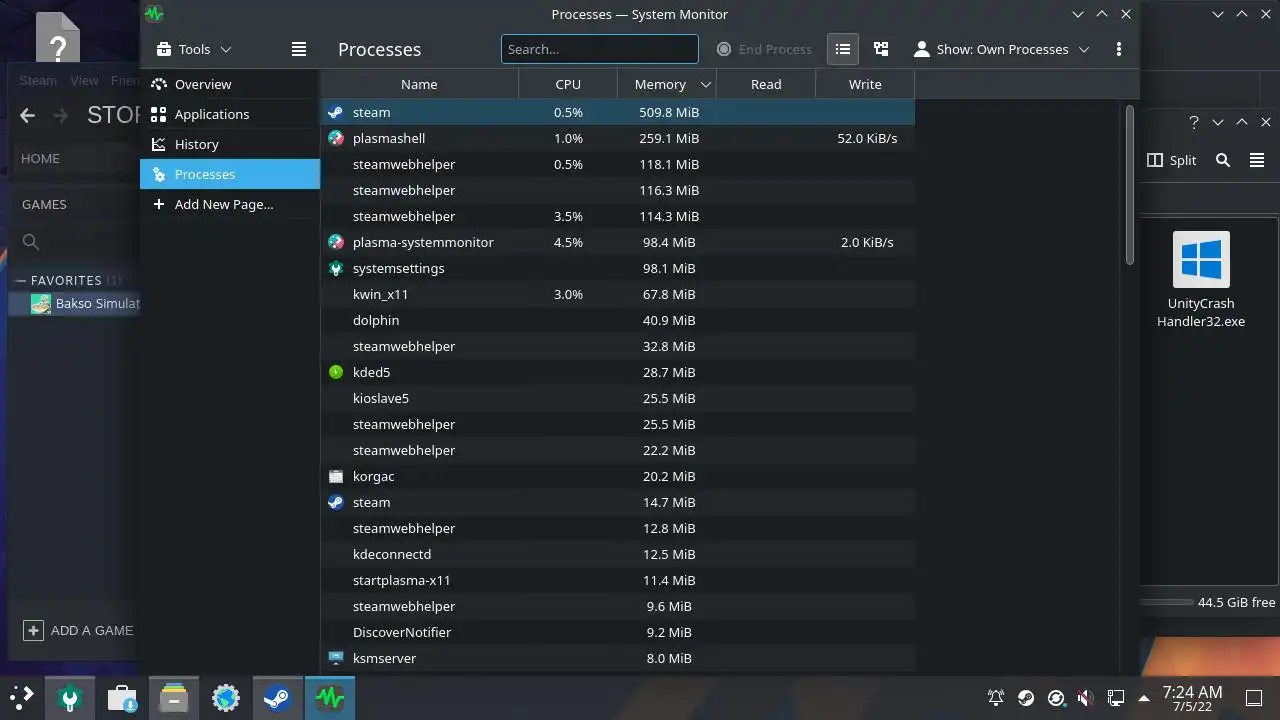Switch to list view of processes
This screenshot has height=720, width=1280.
pyautogui.click(x=843, y=49)
